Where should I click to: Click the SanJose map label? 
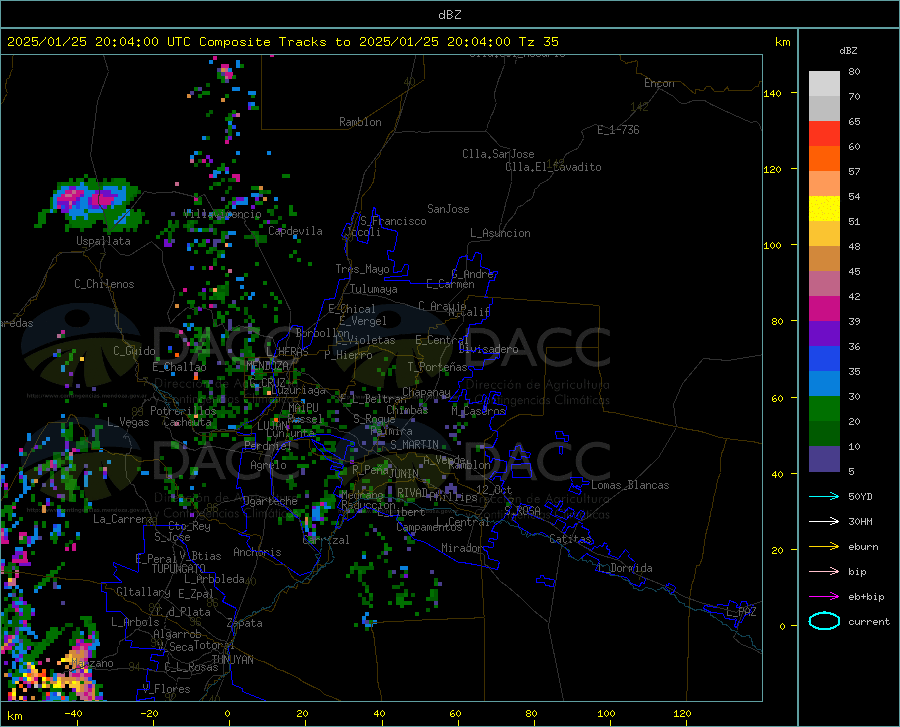coord(448,209)
